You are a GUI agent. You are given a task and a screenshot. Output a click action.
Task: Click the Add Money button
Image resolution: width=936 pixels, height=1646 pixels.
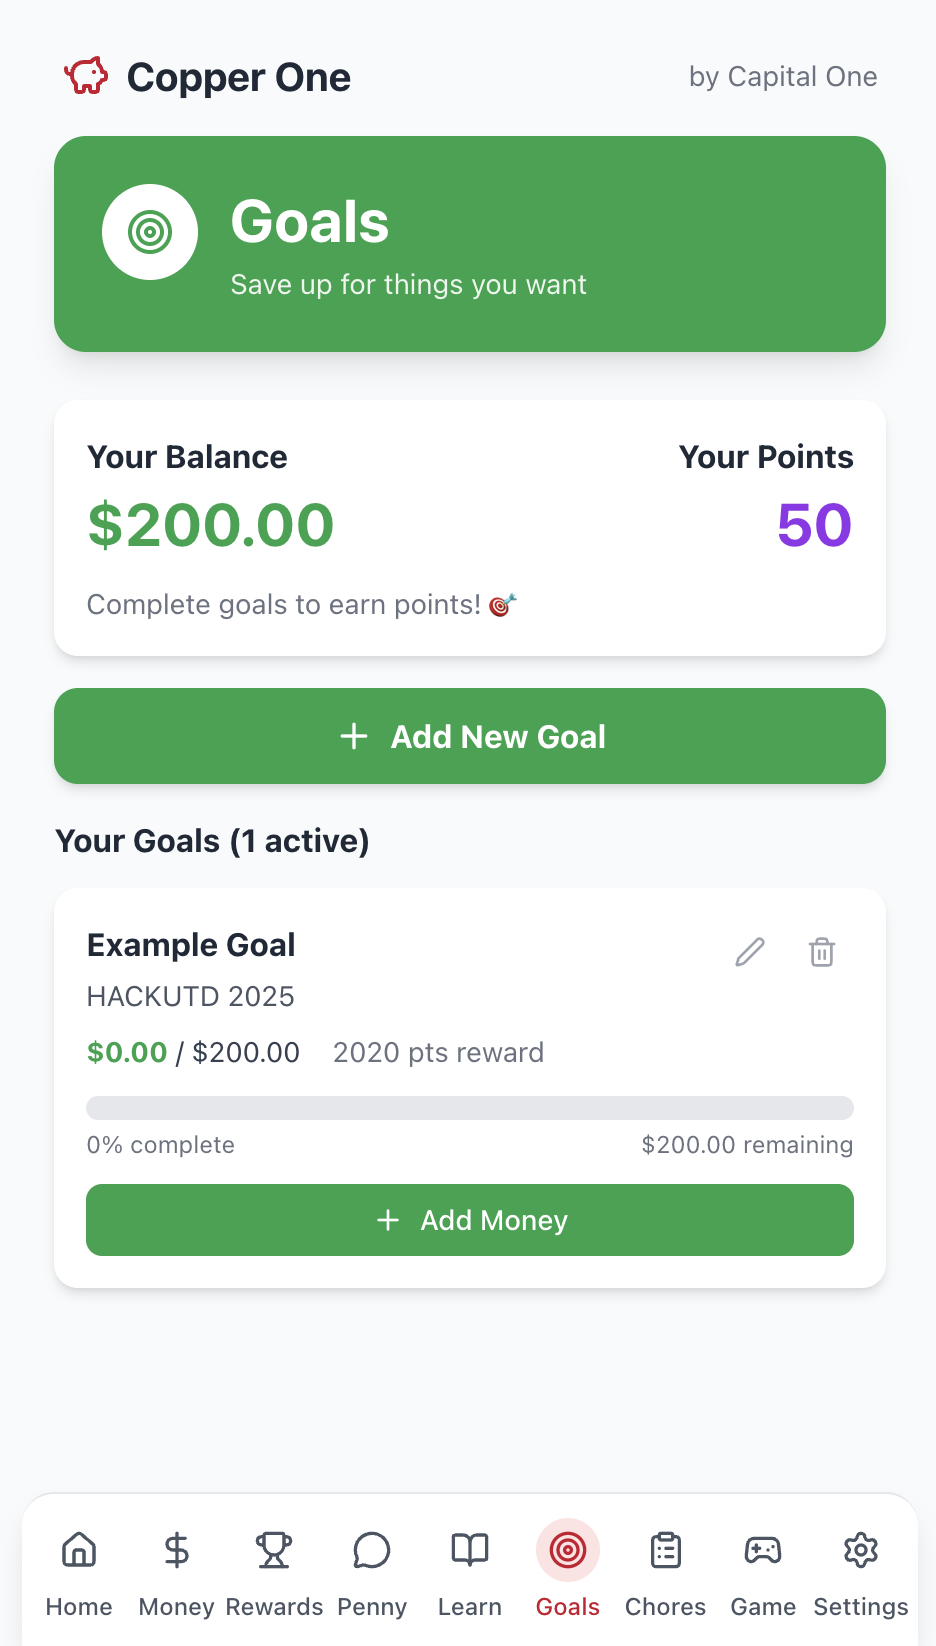(470, 1220)
